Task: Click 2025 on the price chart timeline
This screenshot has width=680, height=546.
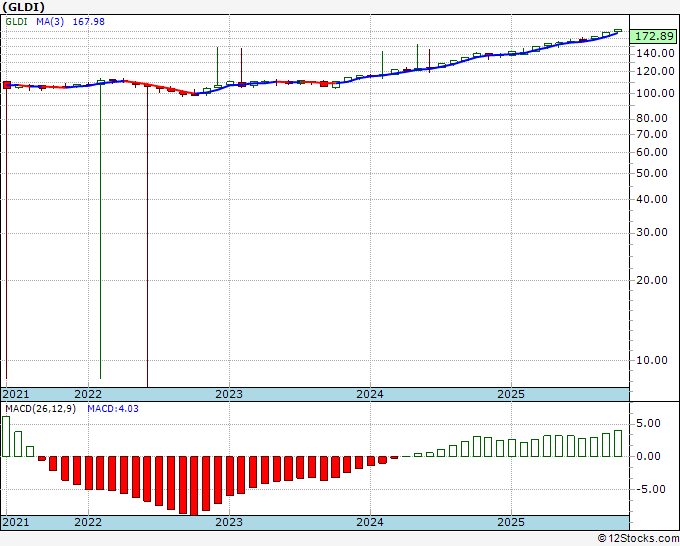Action: (511, 394)
